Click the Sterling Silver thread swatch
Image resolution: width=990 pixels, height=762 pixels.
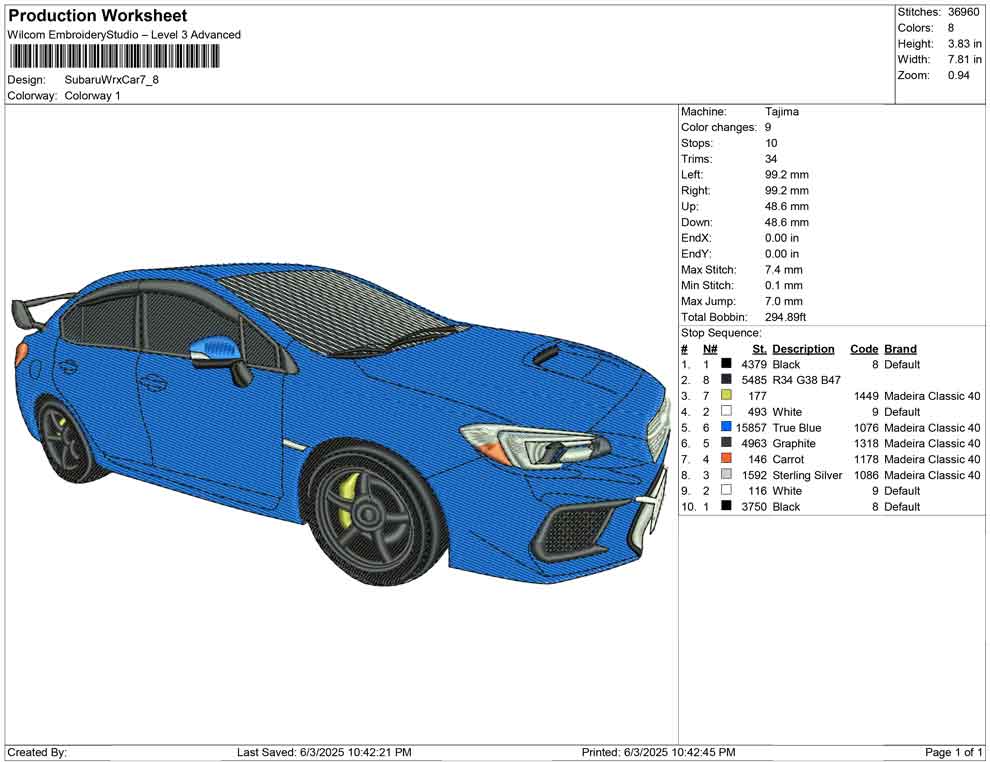[726, 476]
